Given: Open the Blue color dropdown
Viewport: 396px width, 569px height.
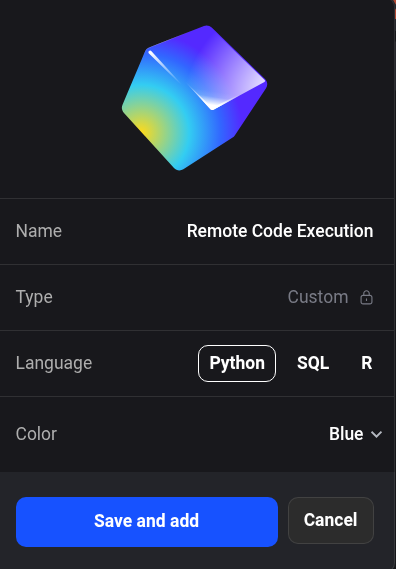Looking at the screenshot, I should point(355,434).
